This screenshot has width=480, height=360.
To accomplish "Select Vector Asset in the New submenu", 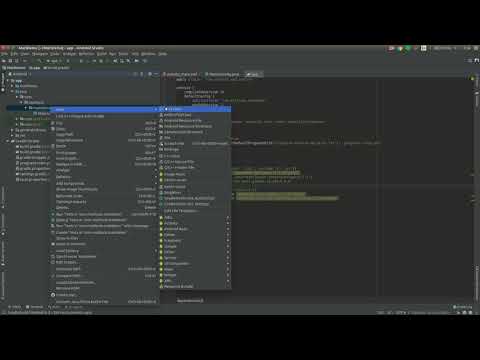I will [195, 180].
